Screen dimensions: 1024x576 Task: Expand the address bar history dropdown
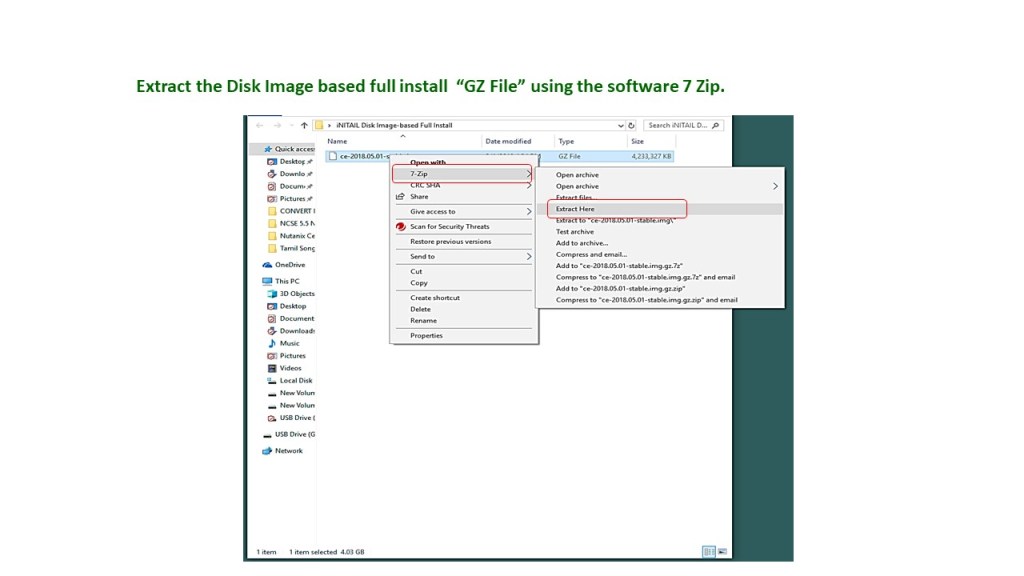click(x=621, y=126)
